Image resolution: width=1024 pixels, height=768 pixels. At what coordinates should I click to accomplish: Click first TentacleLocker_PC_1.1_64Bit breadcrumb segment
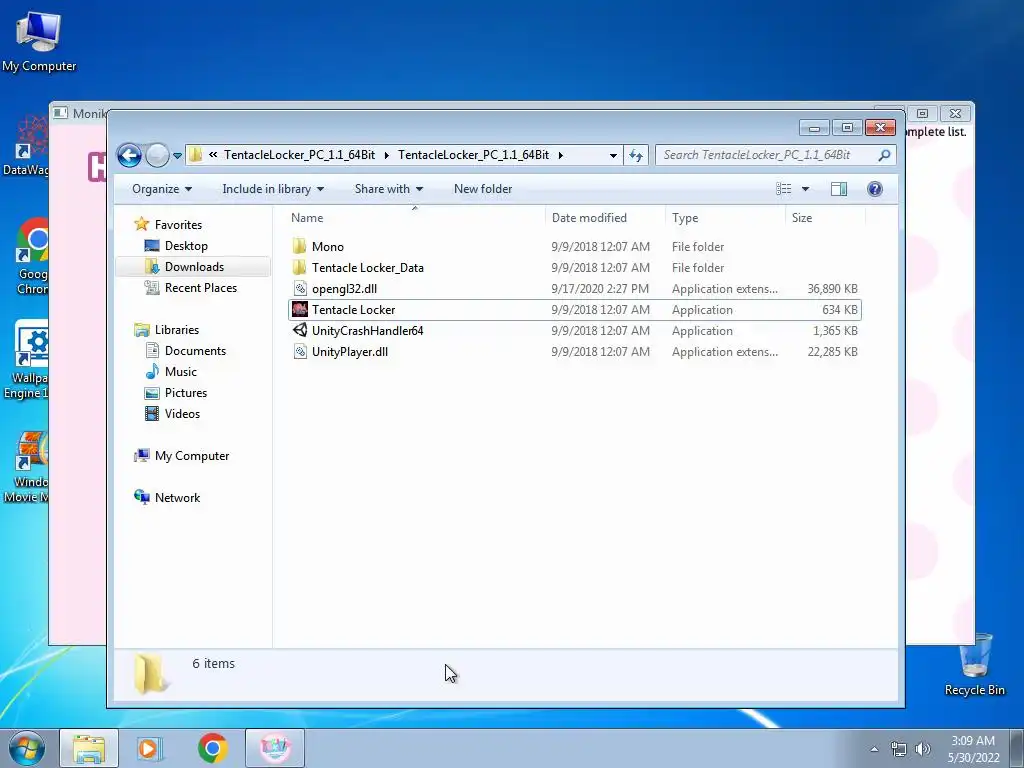(299, 155)
